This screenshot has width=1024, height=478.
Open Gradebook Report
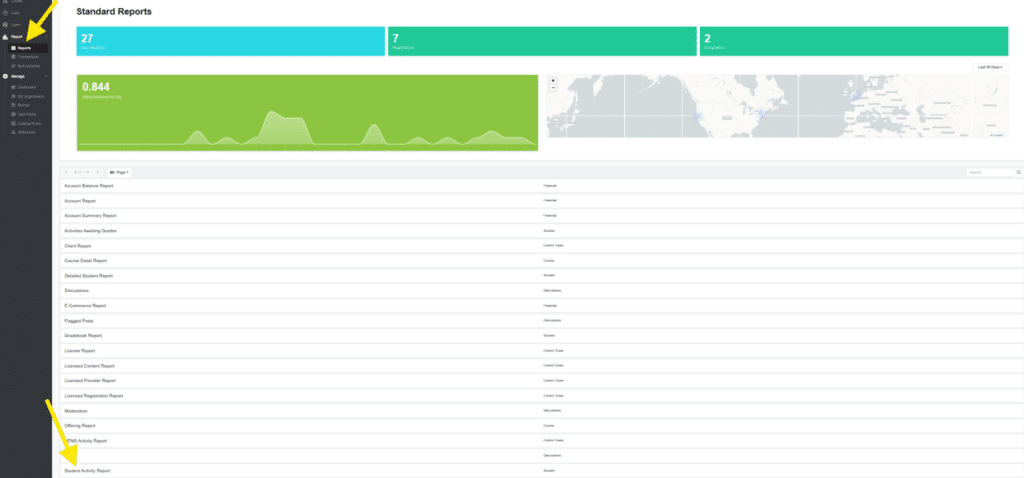541,336
